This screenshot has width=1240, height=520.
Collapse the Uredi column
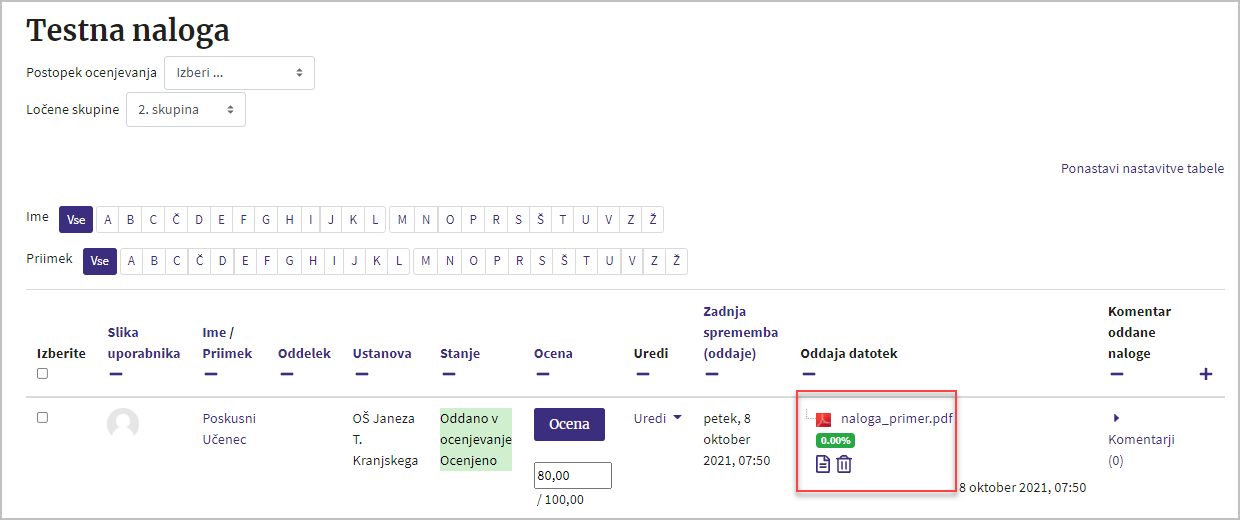642,374
